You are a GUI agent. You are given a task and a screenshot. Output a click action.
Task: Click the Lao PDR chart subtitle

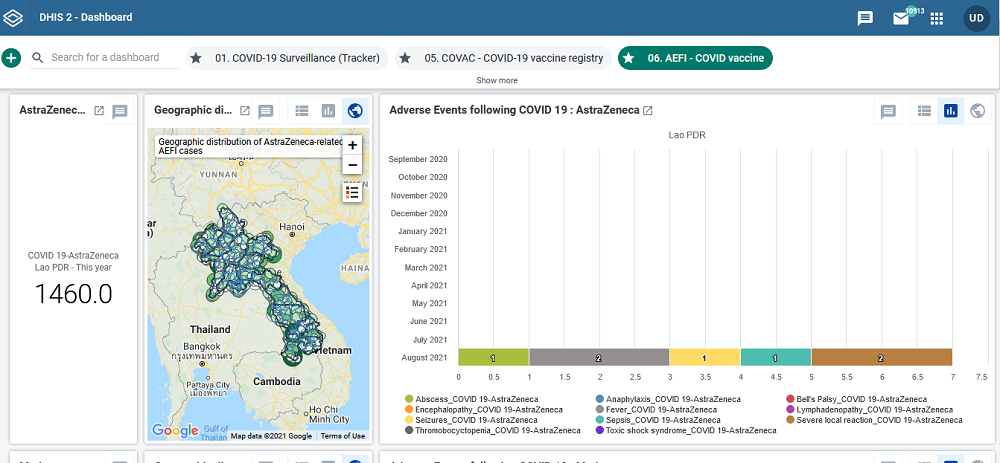pos(686,135)
